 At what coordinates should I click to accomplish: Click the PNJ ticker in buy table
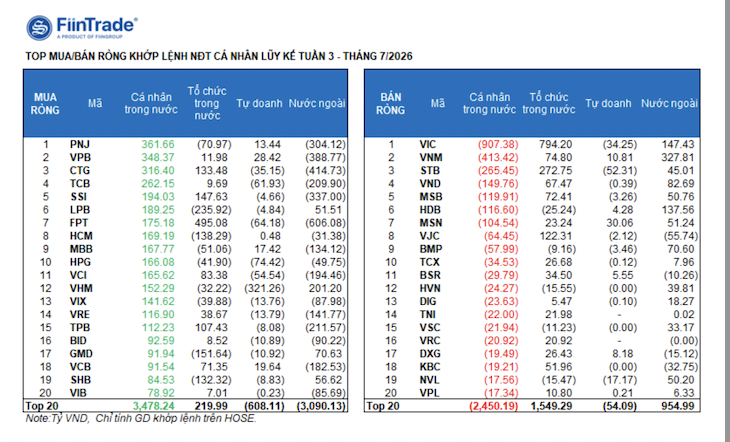coord(80,144)
